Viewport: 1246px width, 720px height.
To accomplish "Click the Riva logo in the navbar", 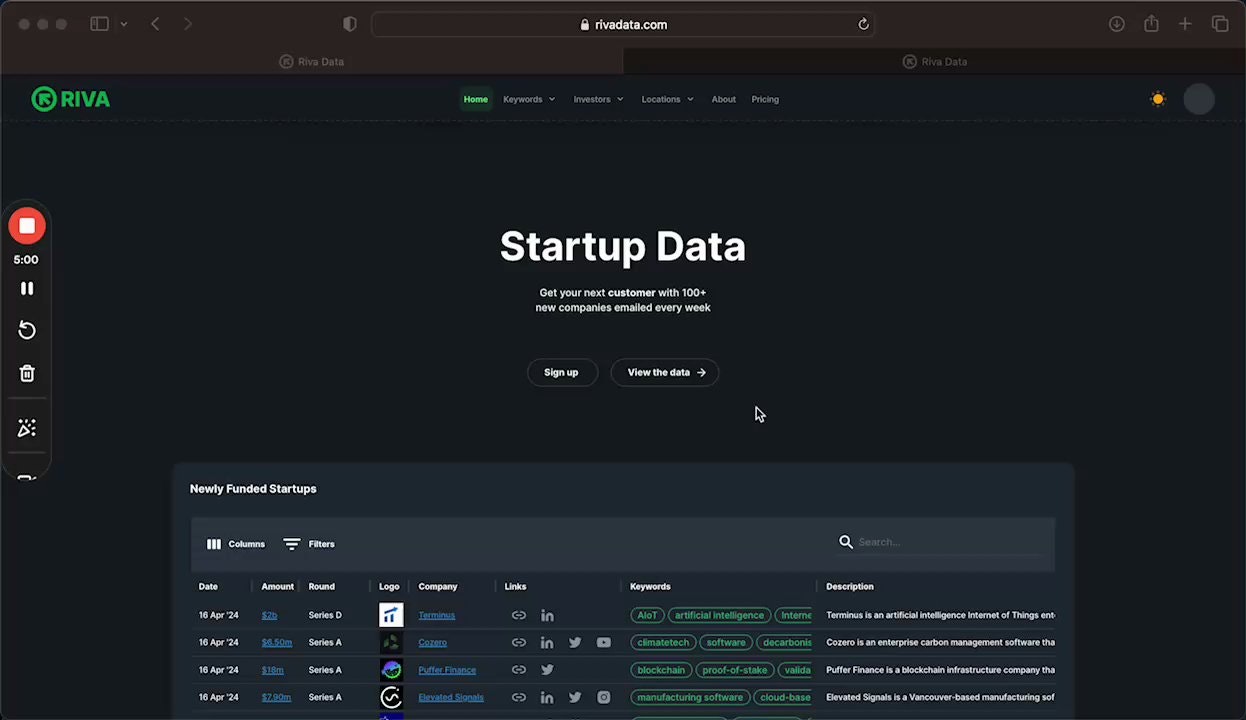I will coord(70,99).
